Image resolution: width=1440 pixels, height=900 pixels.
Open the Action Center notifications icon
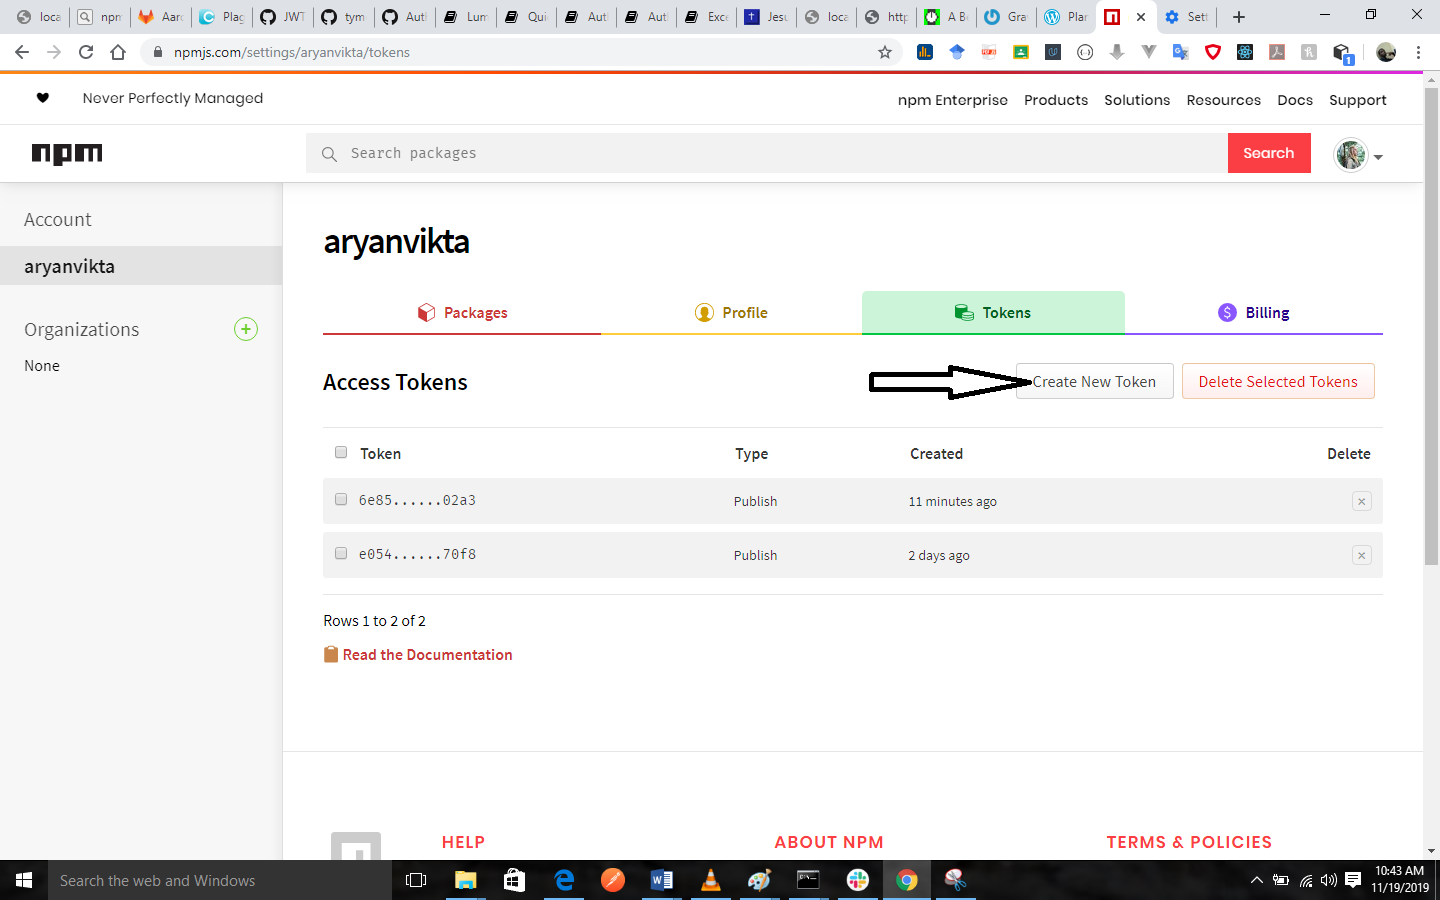(x=1353, y=880)
